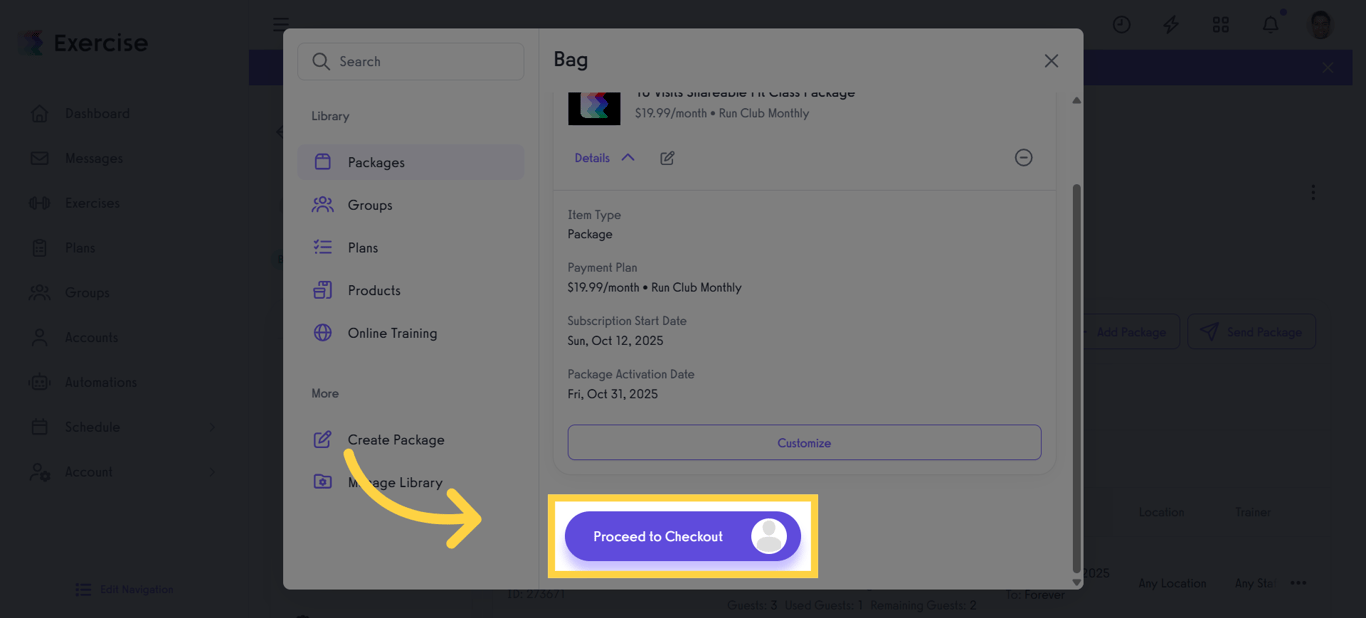Click the Schedule calendar icon

click(40, 427)
